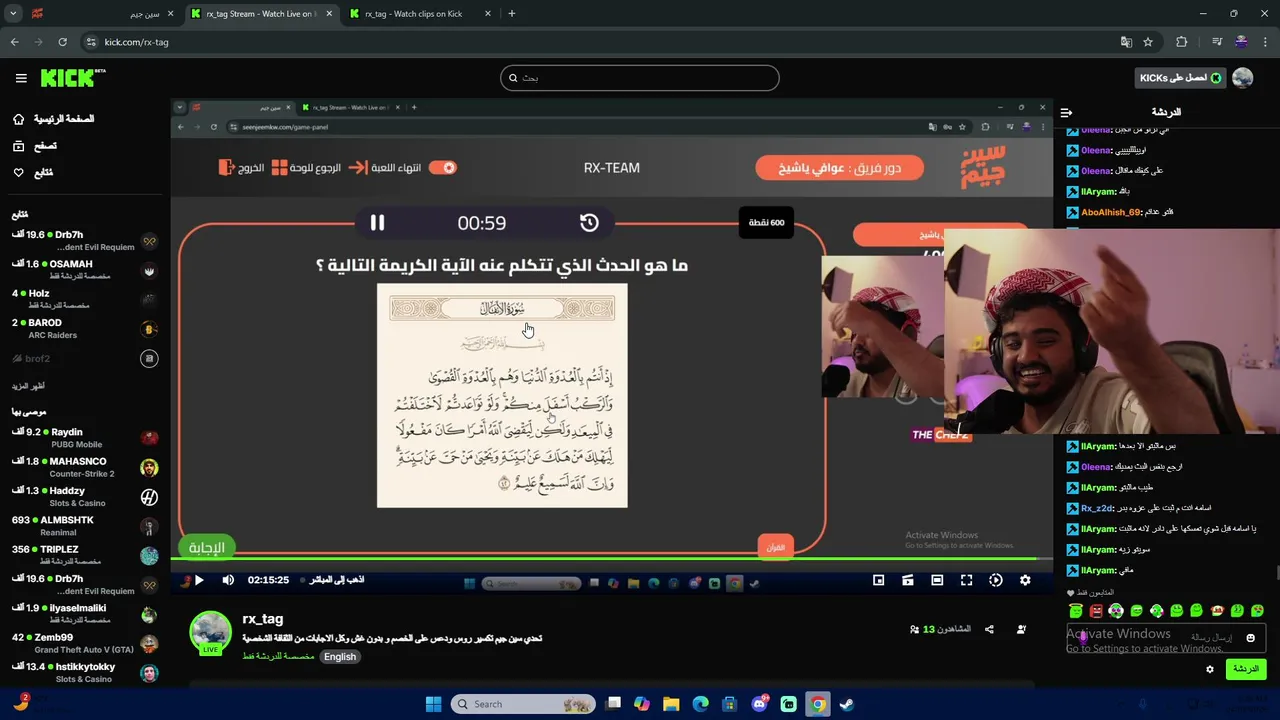Screen dimensions: 1280x720
Task: Click the Kick search box
Action: 640,78
